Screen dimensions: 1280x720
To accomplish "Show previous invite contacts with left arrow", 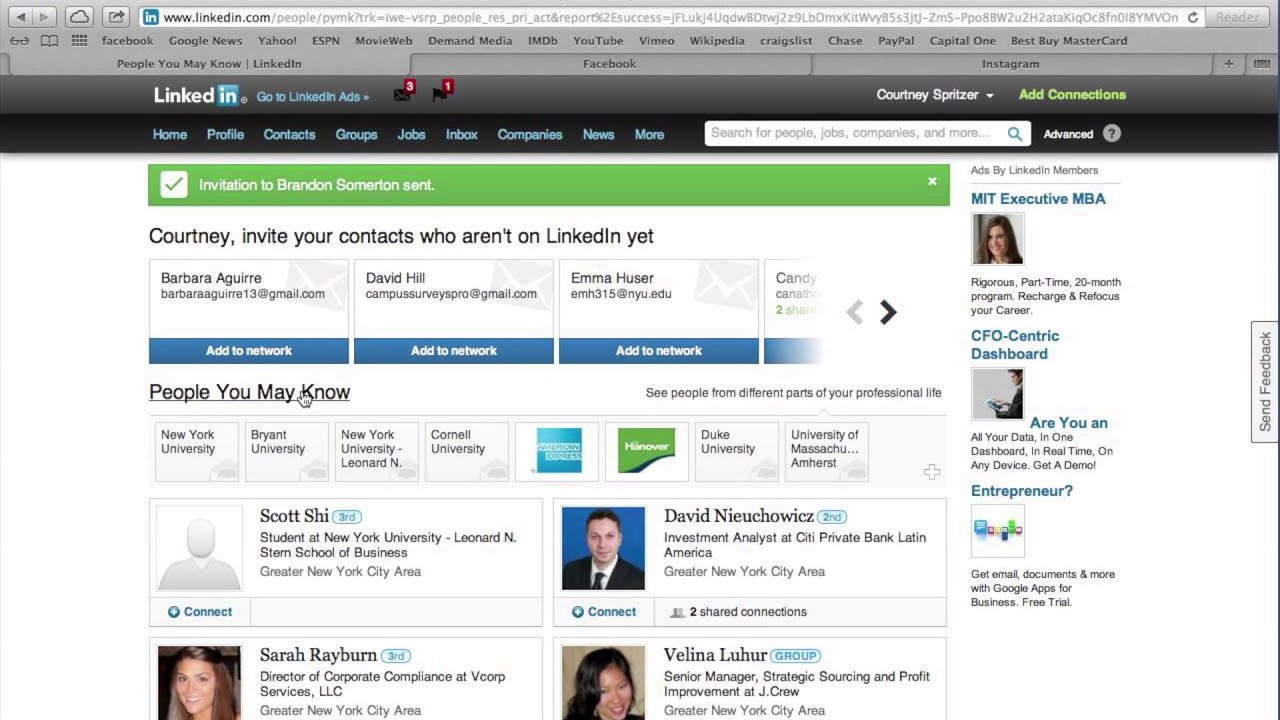I will (854, 312).
